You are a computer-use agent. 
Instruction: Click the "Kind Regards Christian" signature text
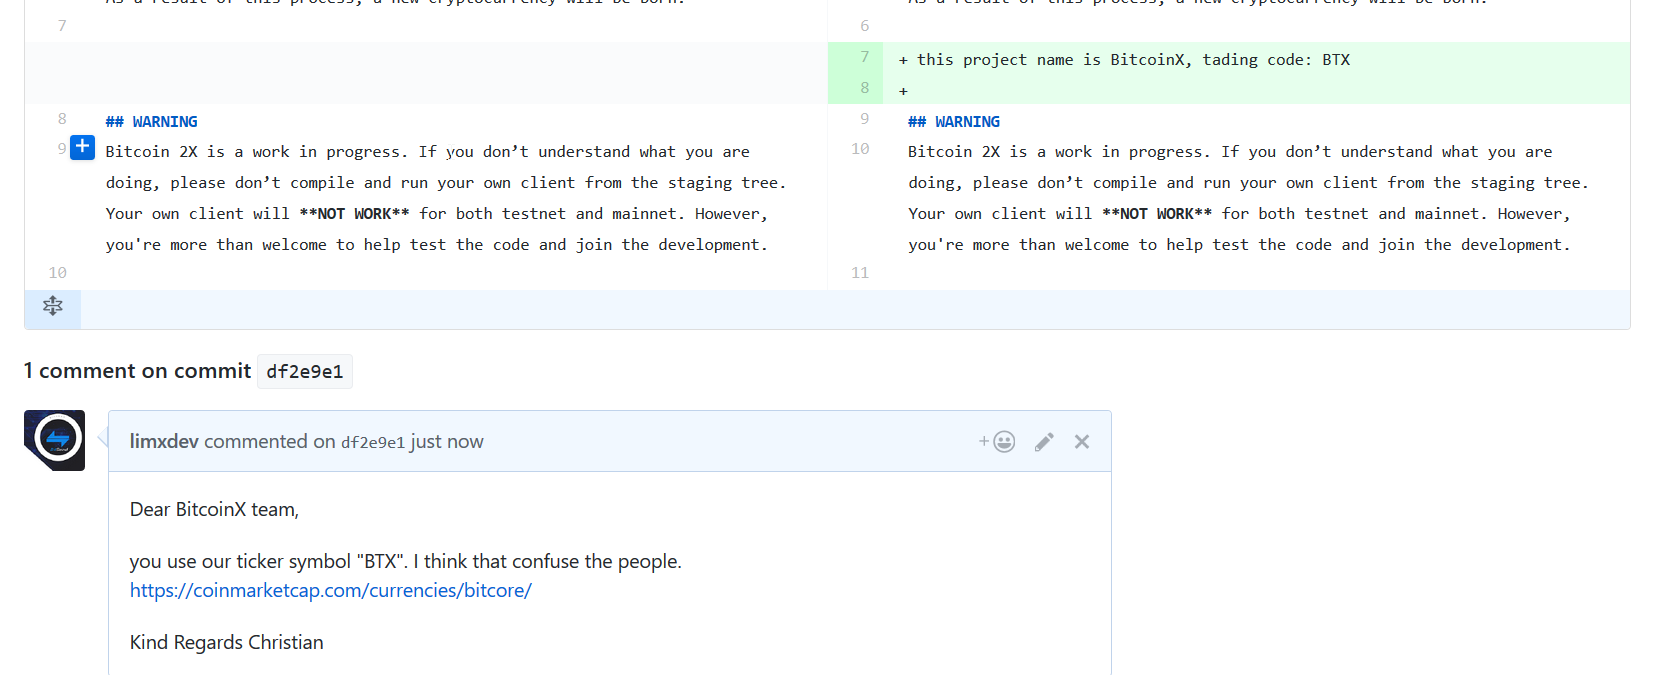point(227,642)
